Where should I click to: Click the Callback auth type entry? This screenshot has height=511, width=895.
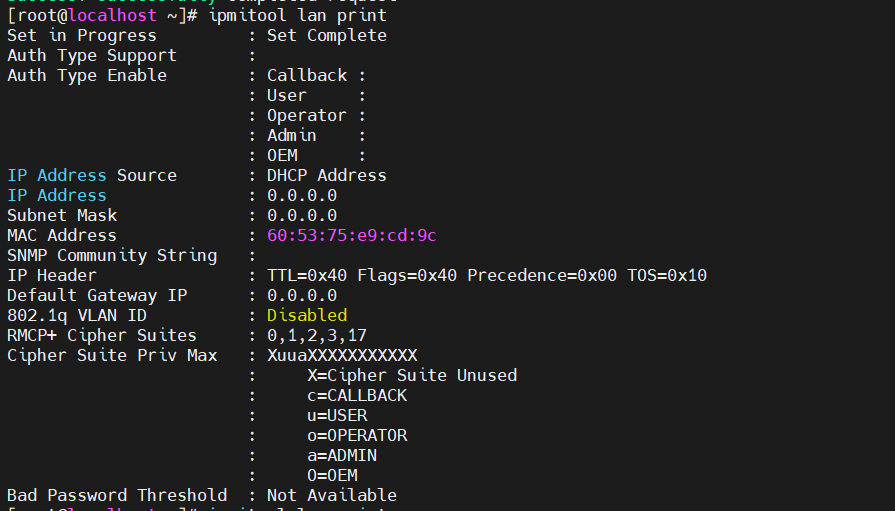[x=307, y=76]
